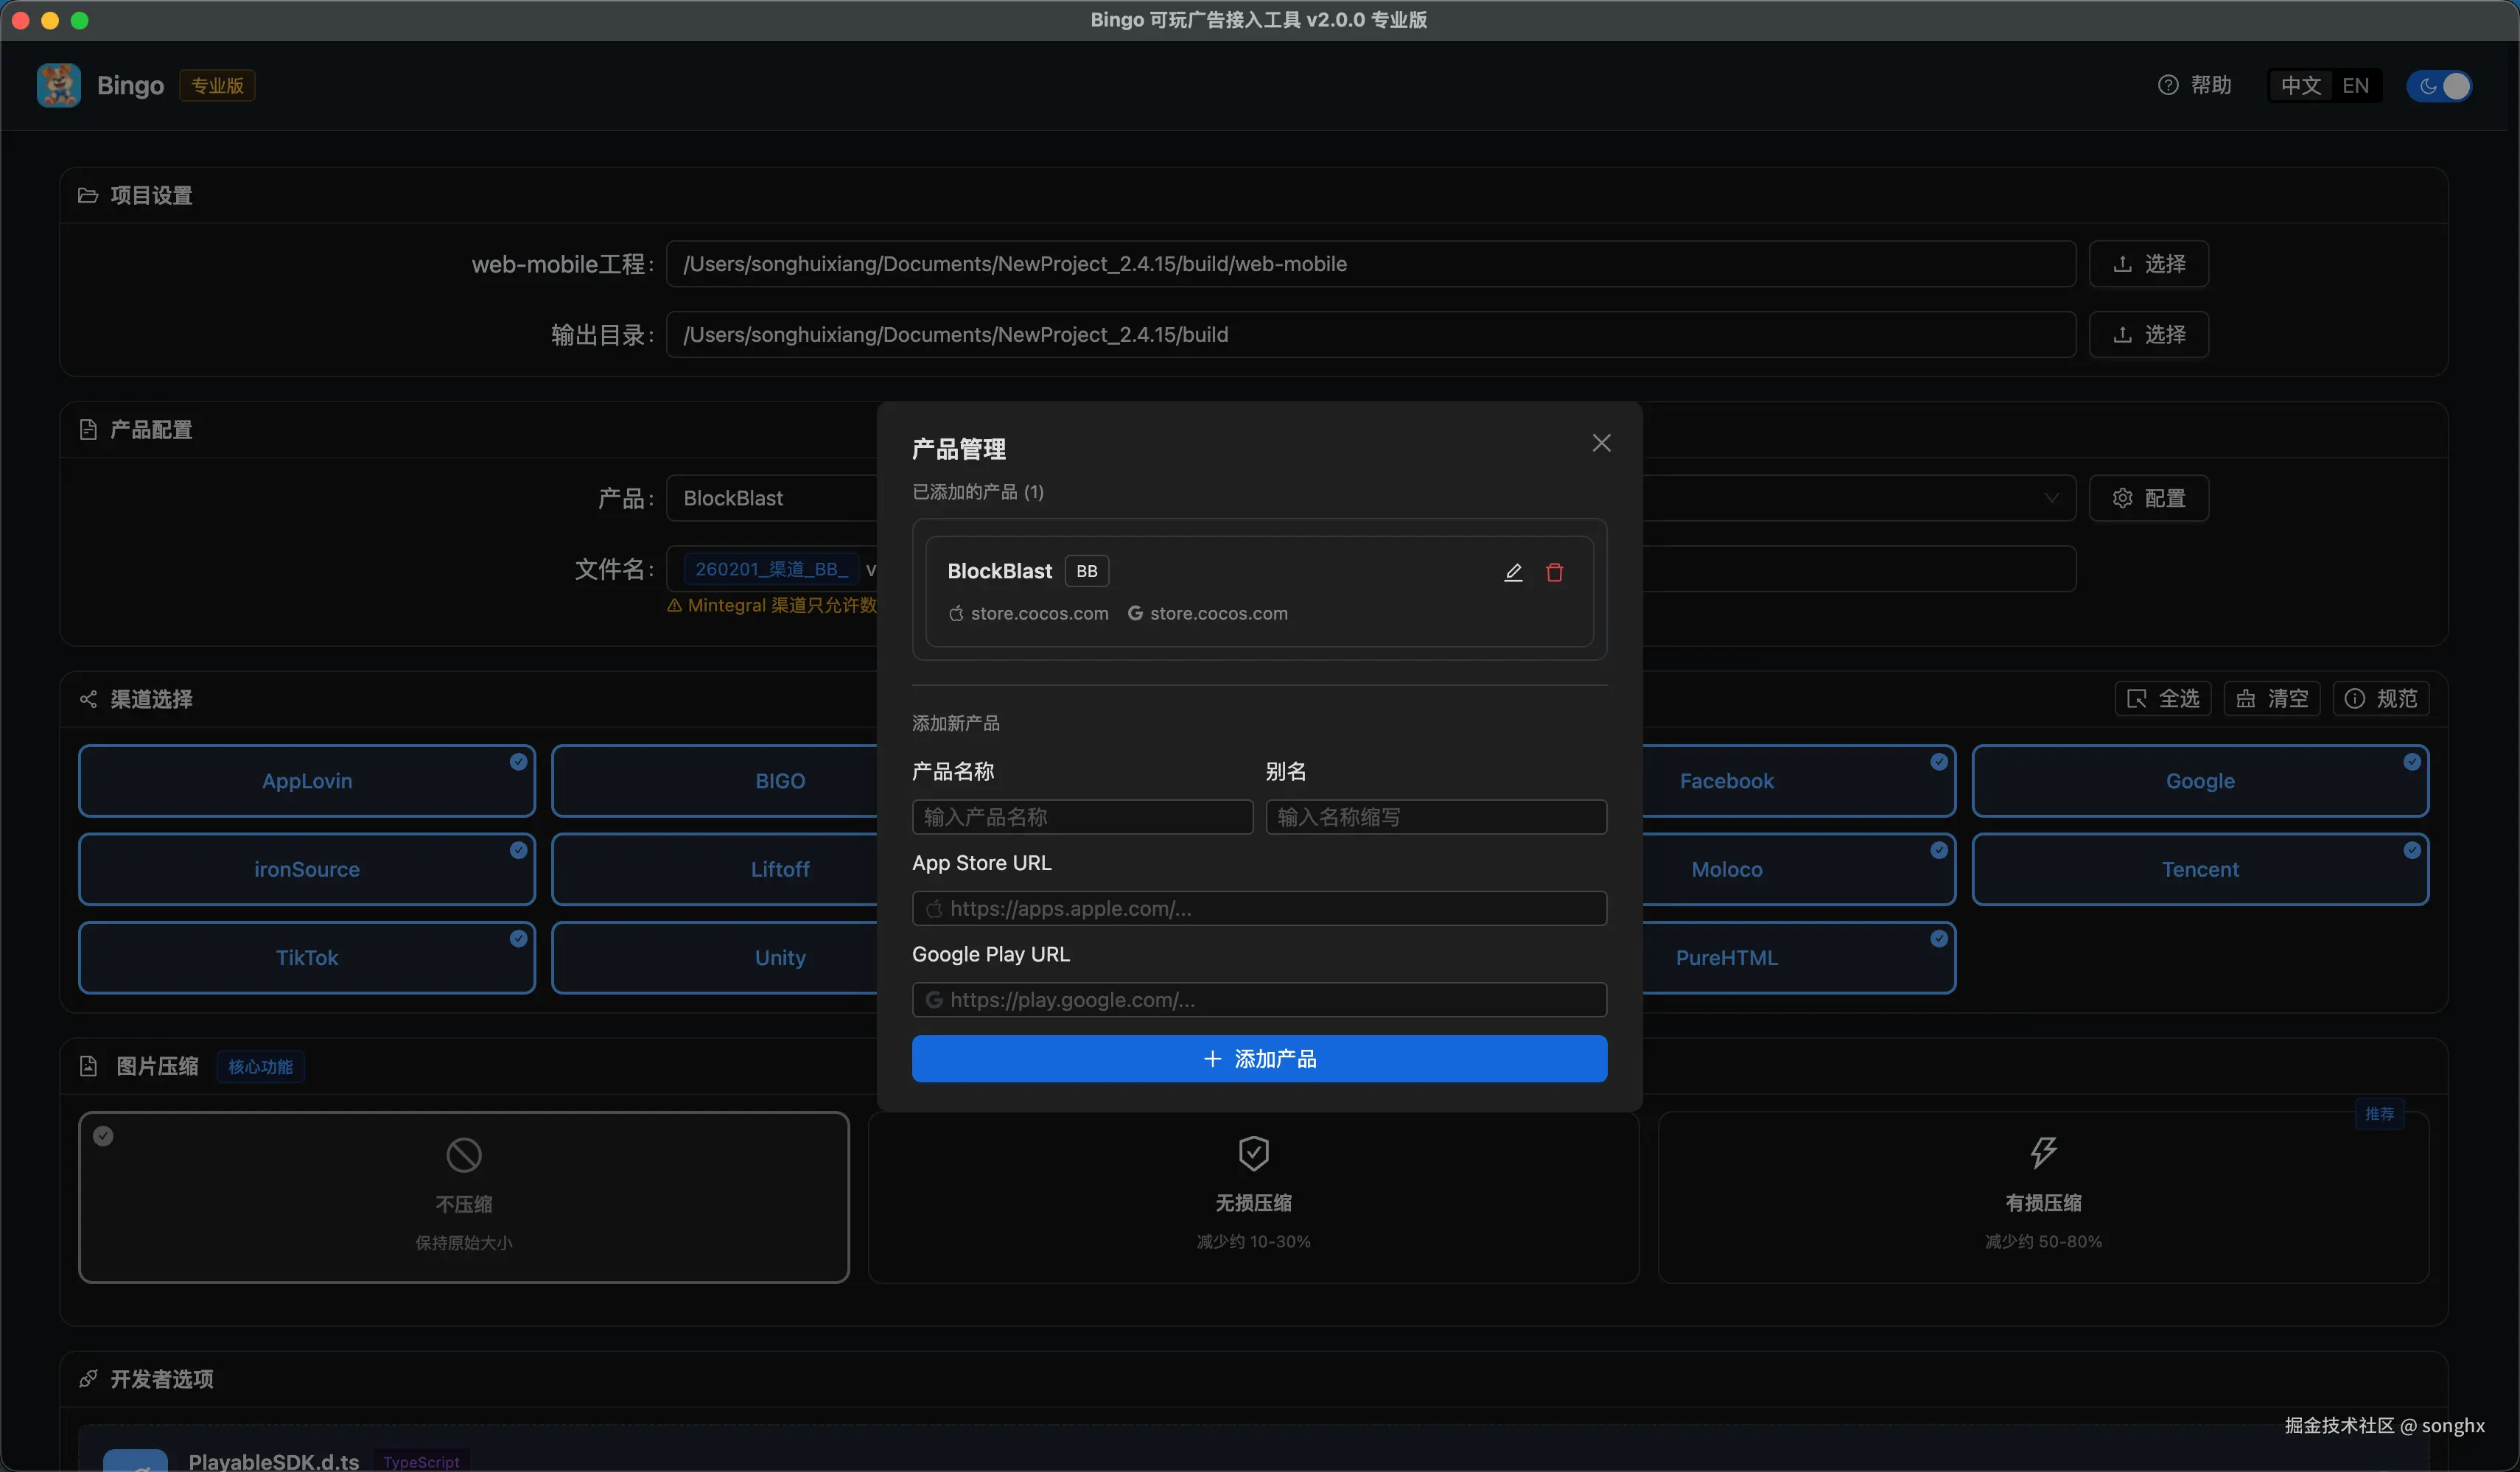Toggle the Google channel

coord(2200,781)
